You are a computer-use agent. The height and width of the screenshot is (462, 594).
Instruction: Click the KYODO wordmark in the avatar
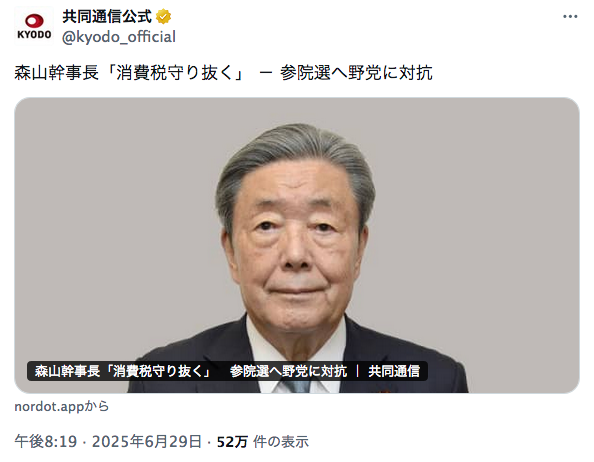(34, 34)
